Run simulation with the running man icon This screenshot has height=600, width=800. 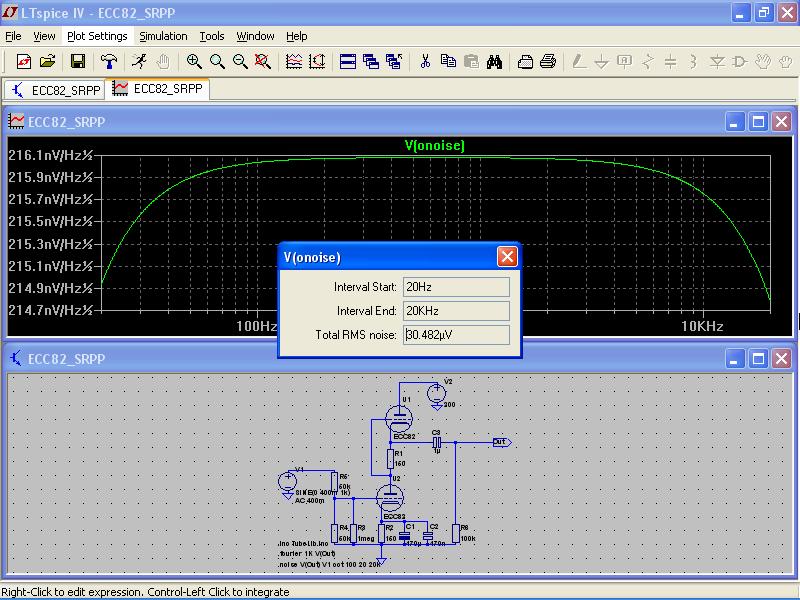coord(139,62)
